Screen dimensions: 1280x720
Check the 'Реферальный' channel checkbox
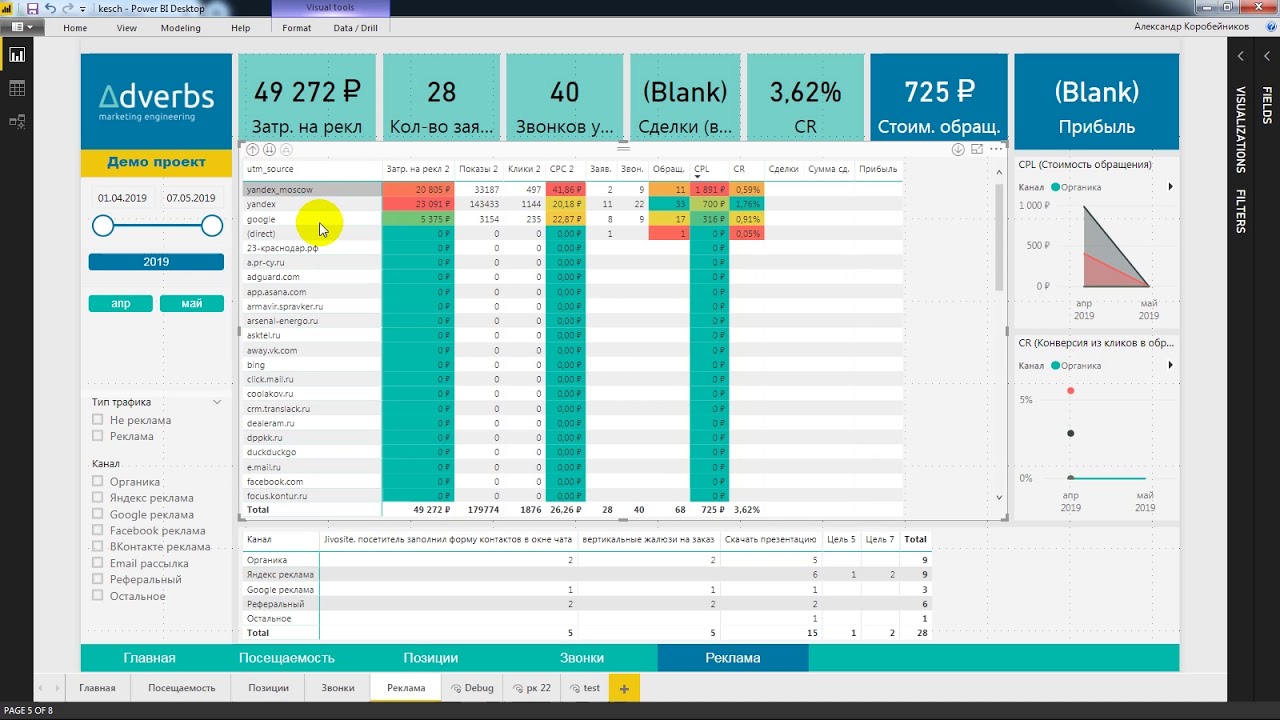(x=98, y=579)
